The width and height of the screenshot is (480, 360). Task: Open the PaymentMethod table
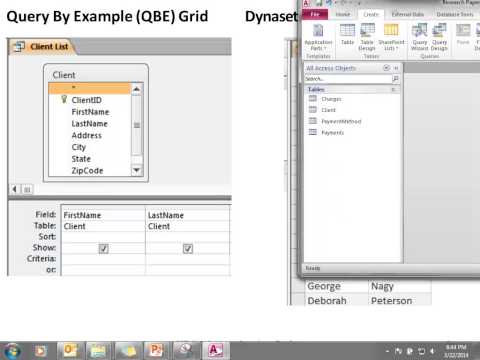tap(335, 121)
